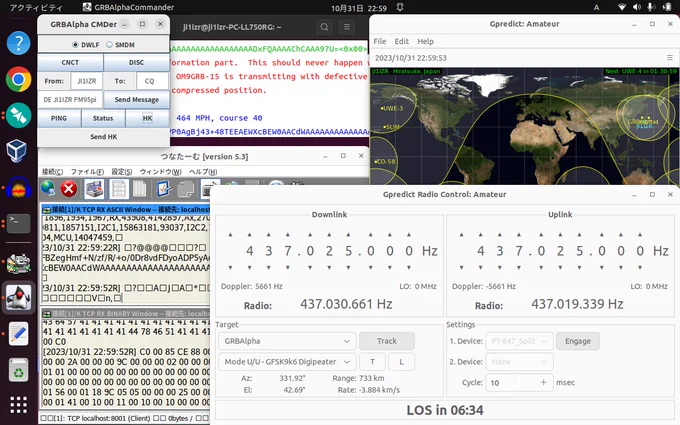Click the To field containing CQ
680x425 pixels.
pyautogui.click(x=152, y=81)
